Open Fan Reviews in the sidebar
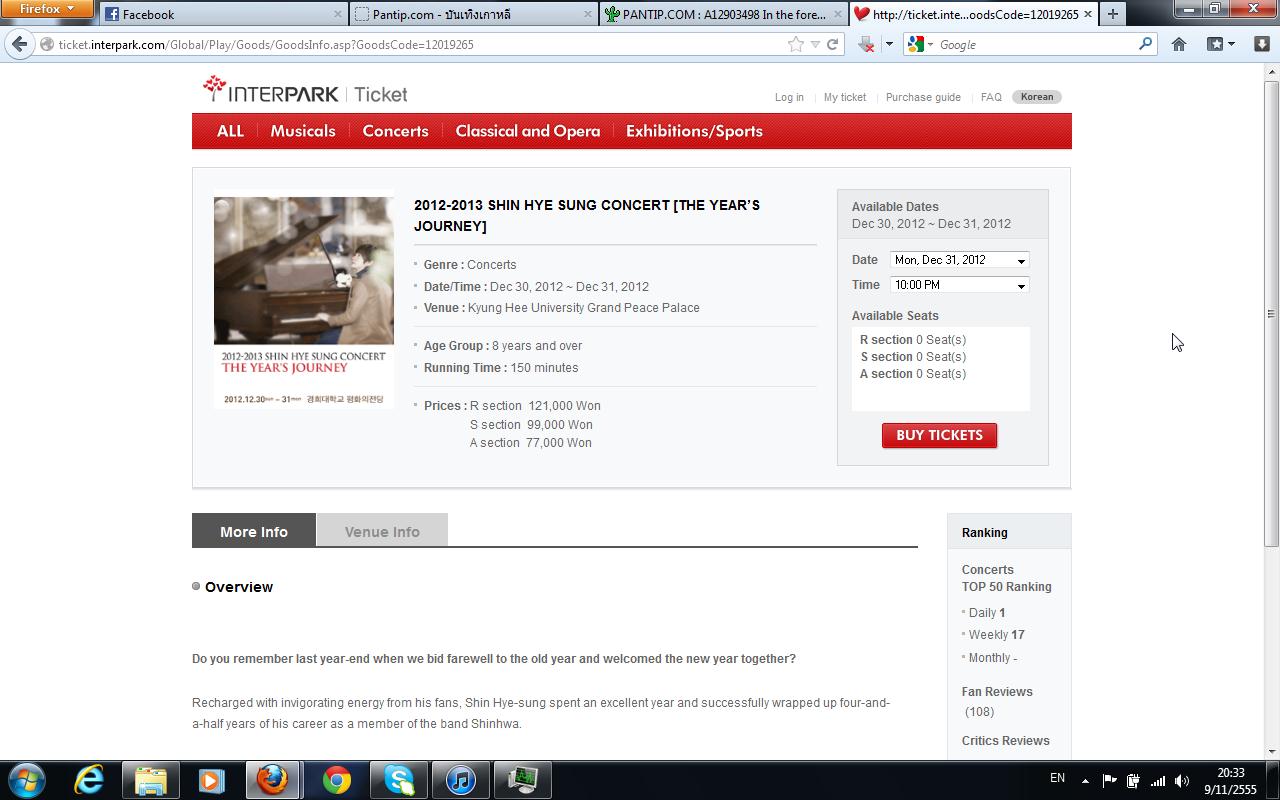 [x=997, y=691]
